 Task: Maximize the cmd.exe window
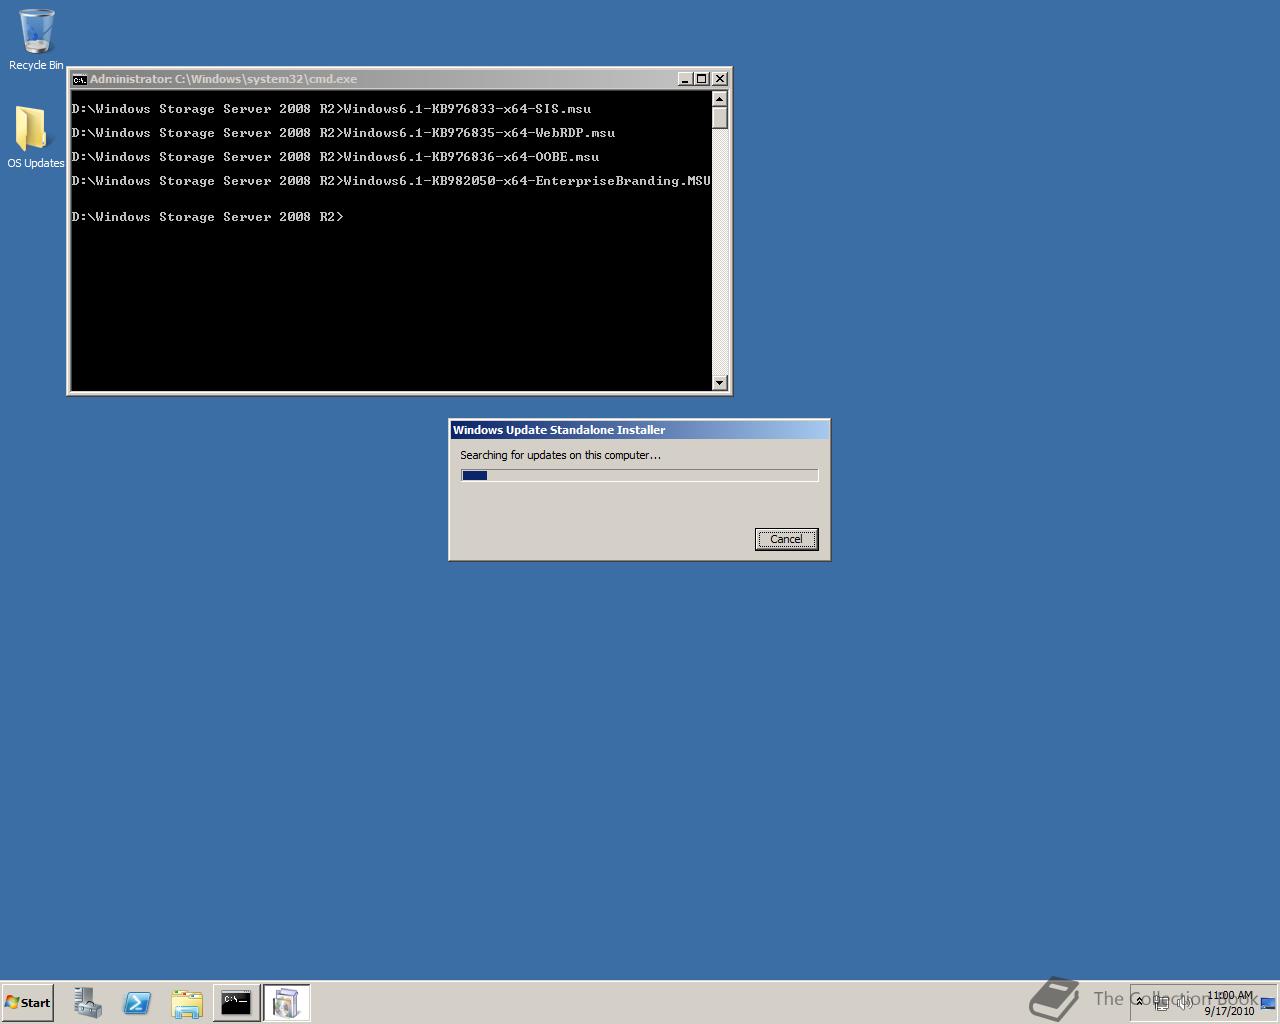point(702,79)
